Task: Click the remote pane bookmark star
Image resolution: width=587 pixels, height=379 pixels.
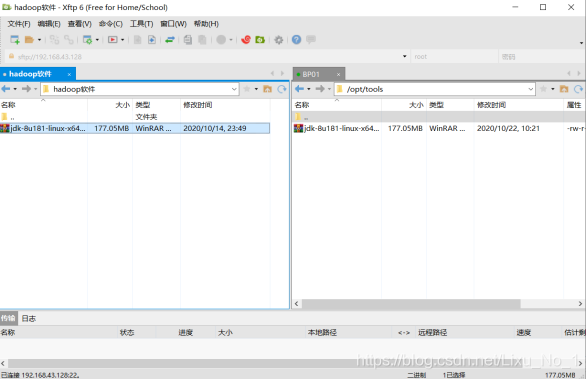Action: click(x=543, y=89)
